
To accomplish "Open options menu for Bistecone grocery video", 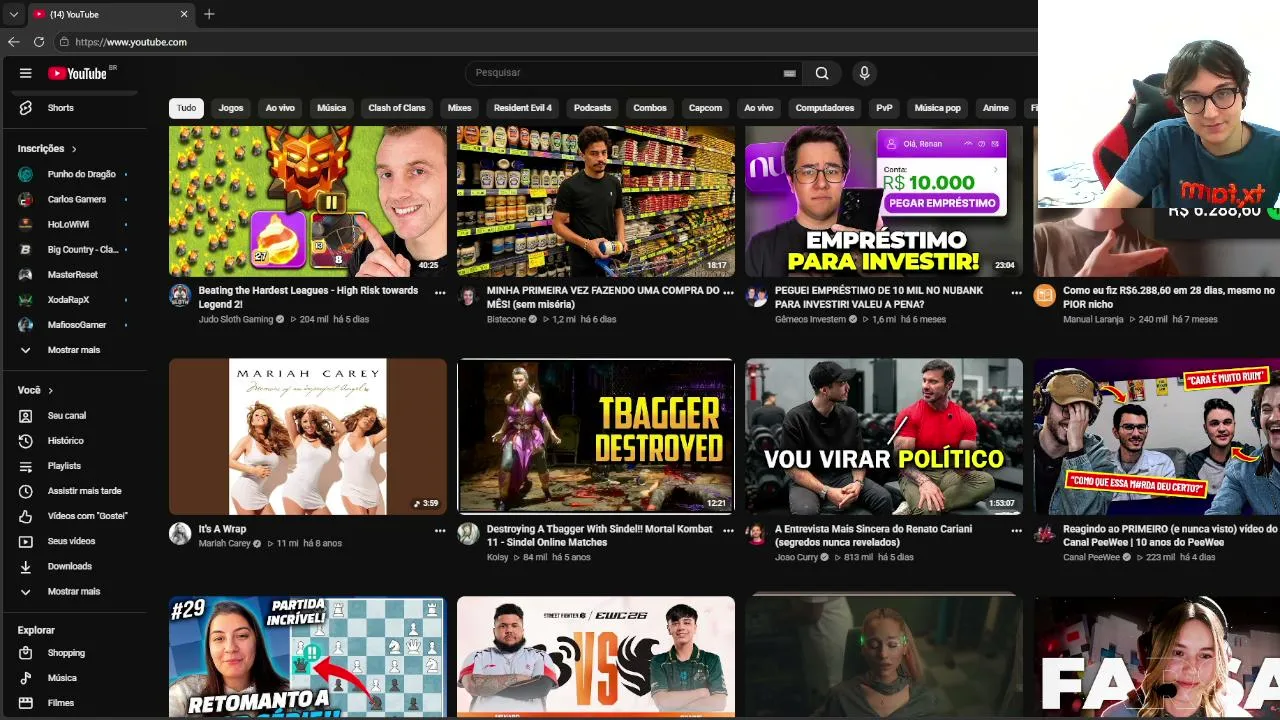I will click(728, 293).
